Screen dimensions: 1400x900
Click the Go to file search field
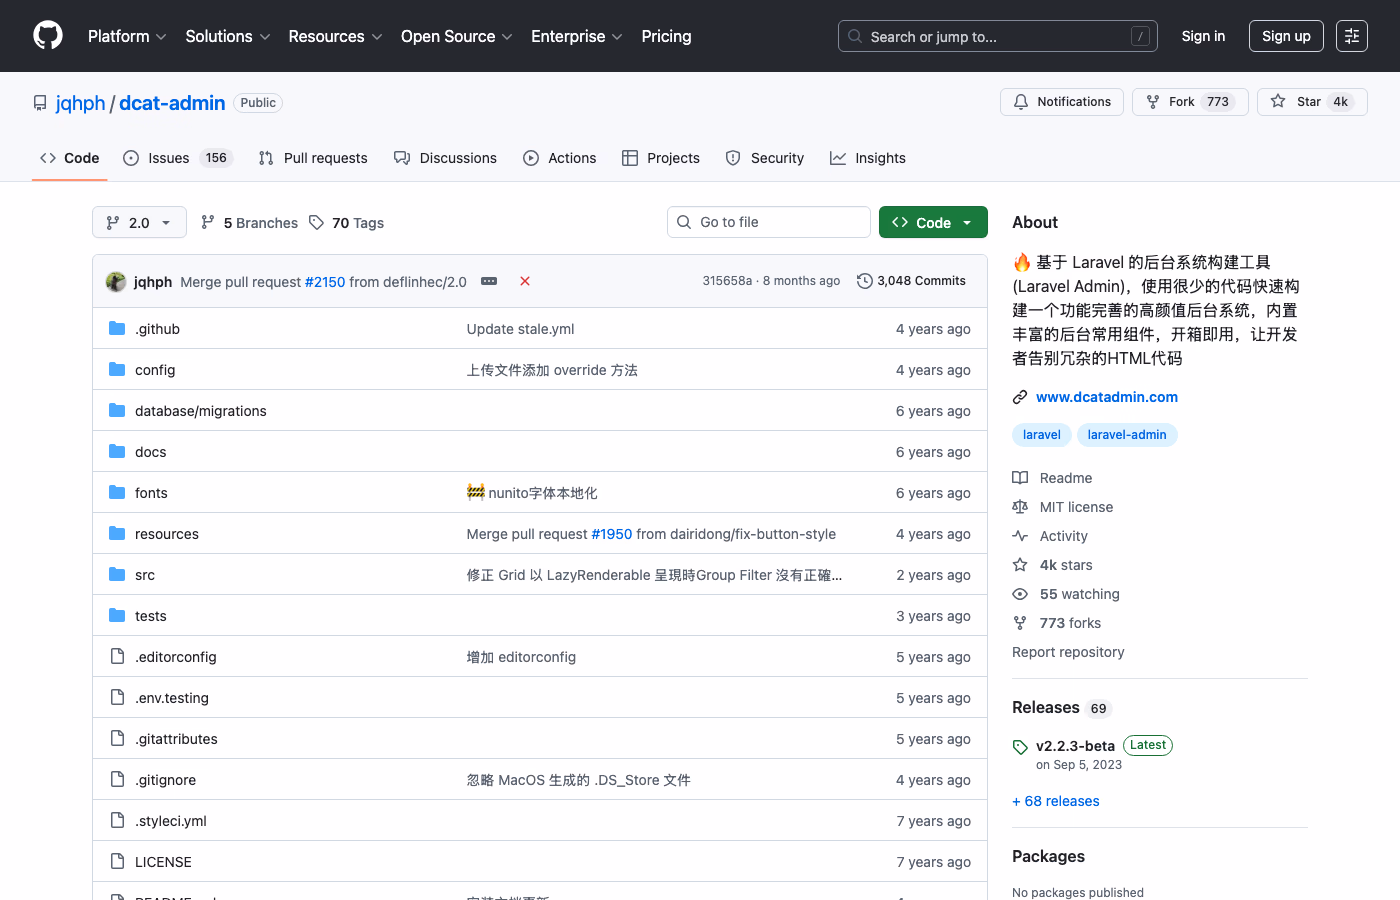(768, 221)
